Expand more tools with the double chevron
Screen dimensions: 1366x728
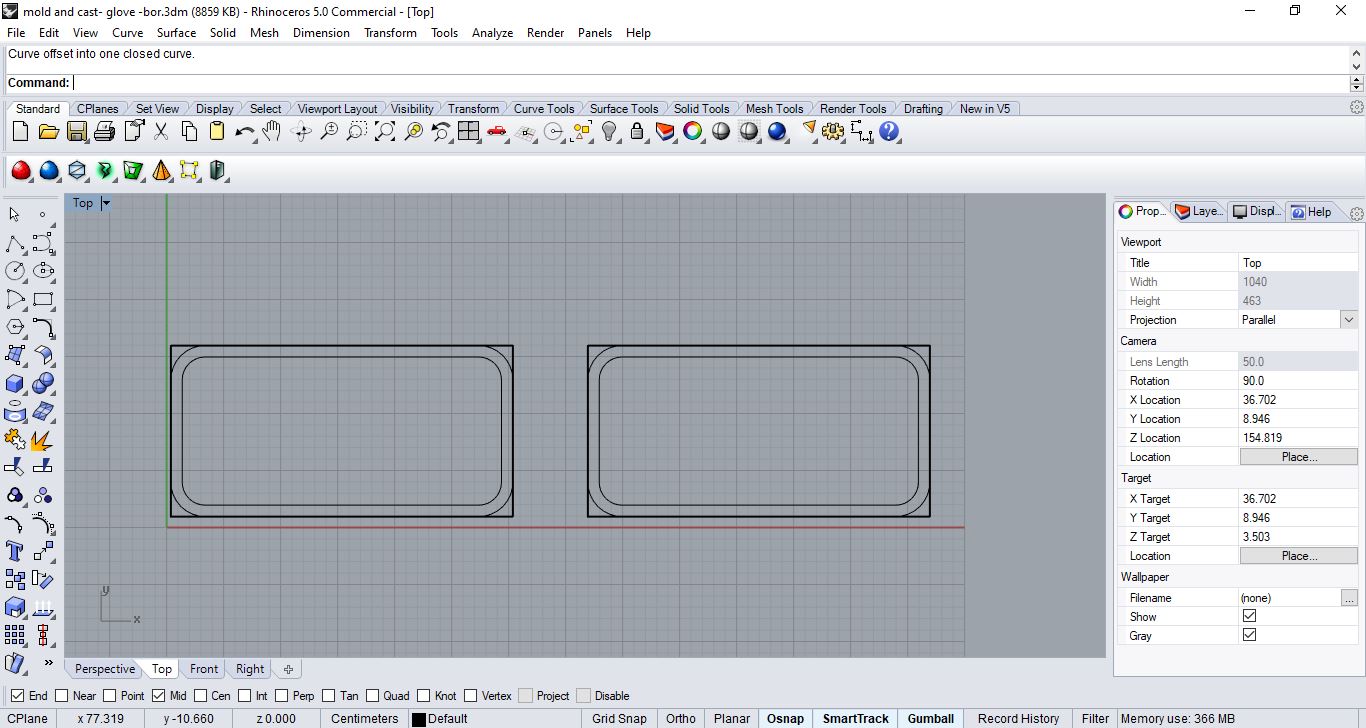point(48,662)
